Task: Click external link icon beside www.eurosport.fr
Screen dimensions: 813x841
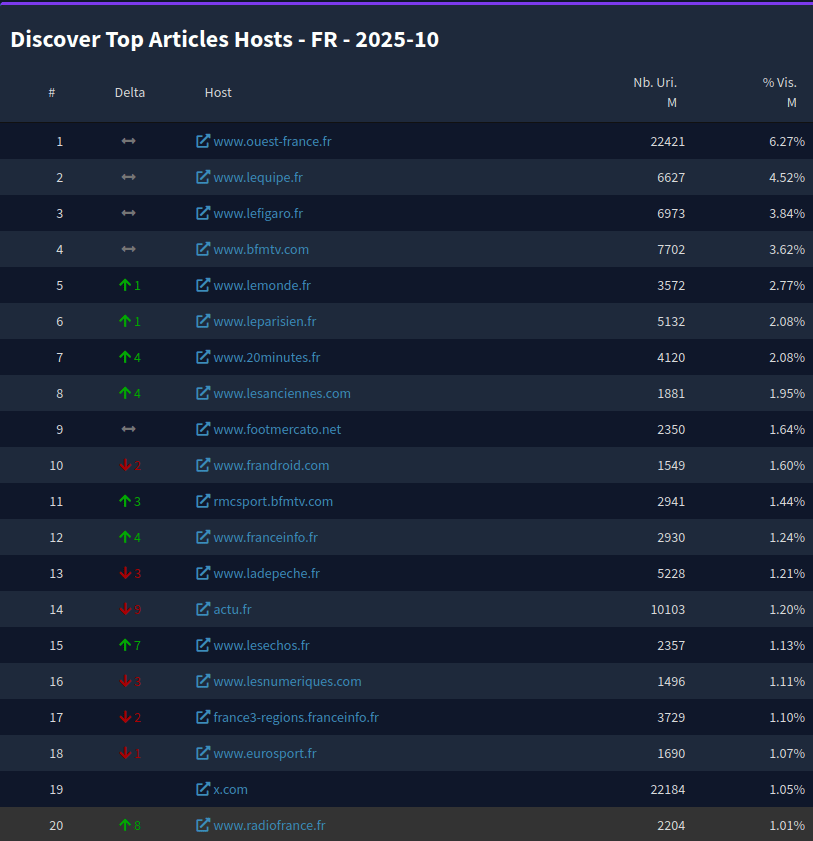Action: (x=203, y=753)
